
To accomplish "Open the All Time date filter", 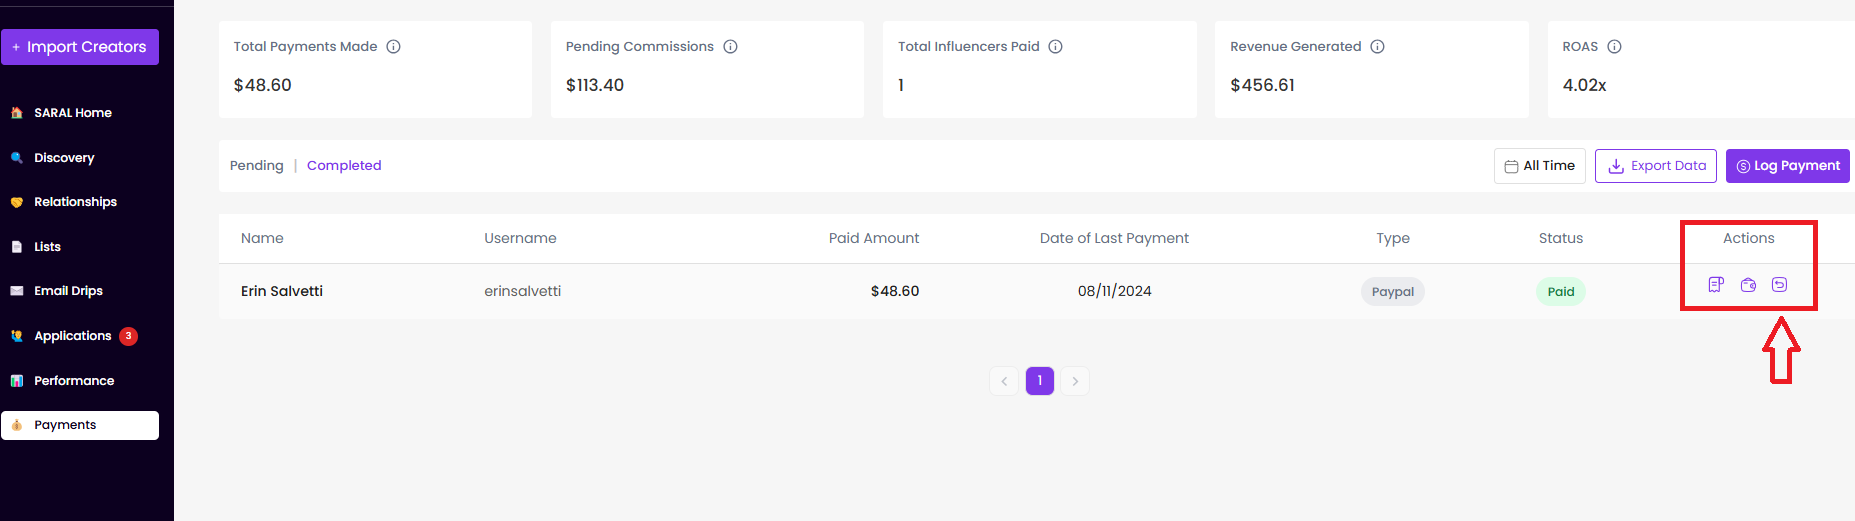I will click(1540, 166).
